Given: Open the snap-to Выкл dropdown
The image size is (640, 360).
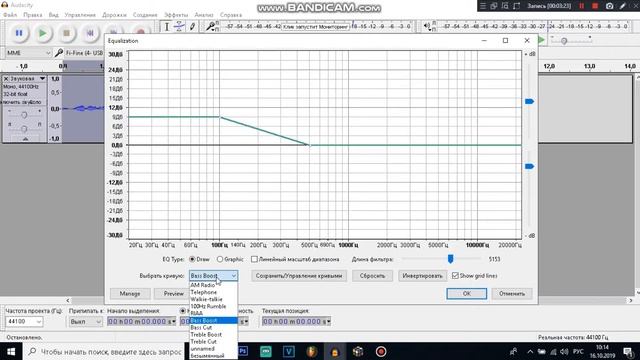Looking at the screenshot, I should pos(85,322).
